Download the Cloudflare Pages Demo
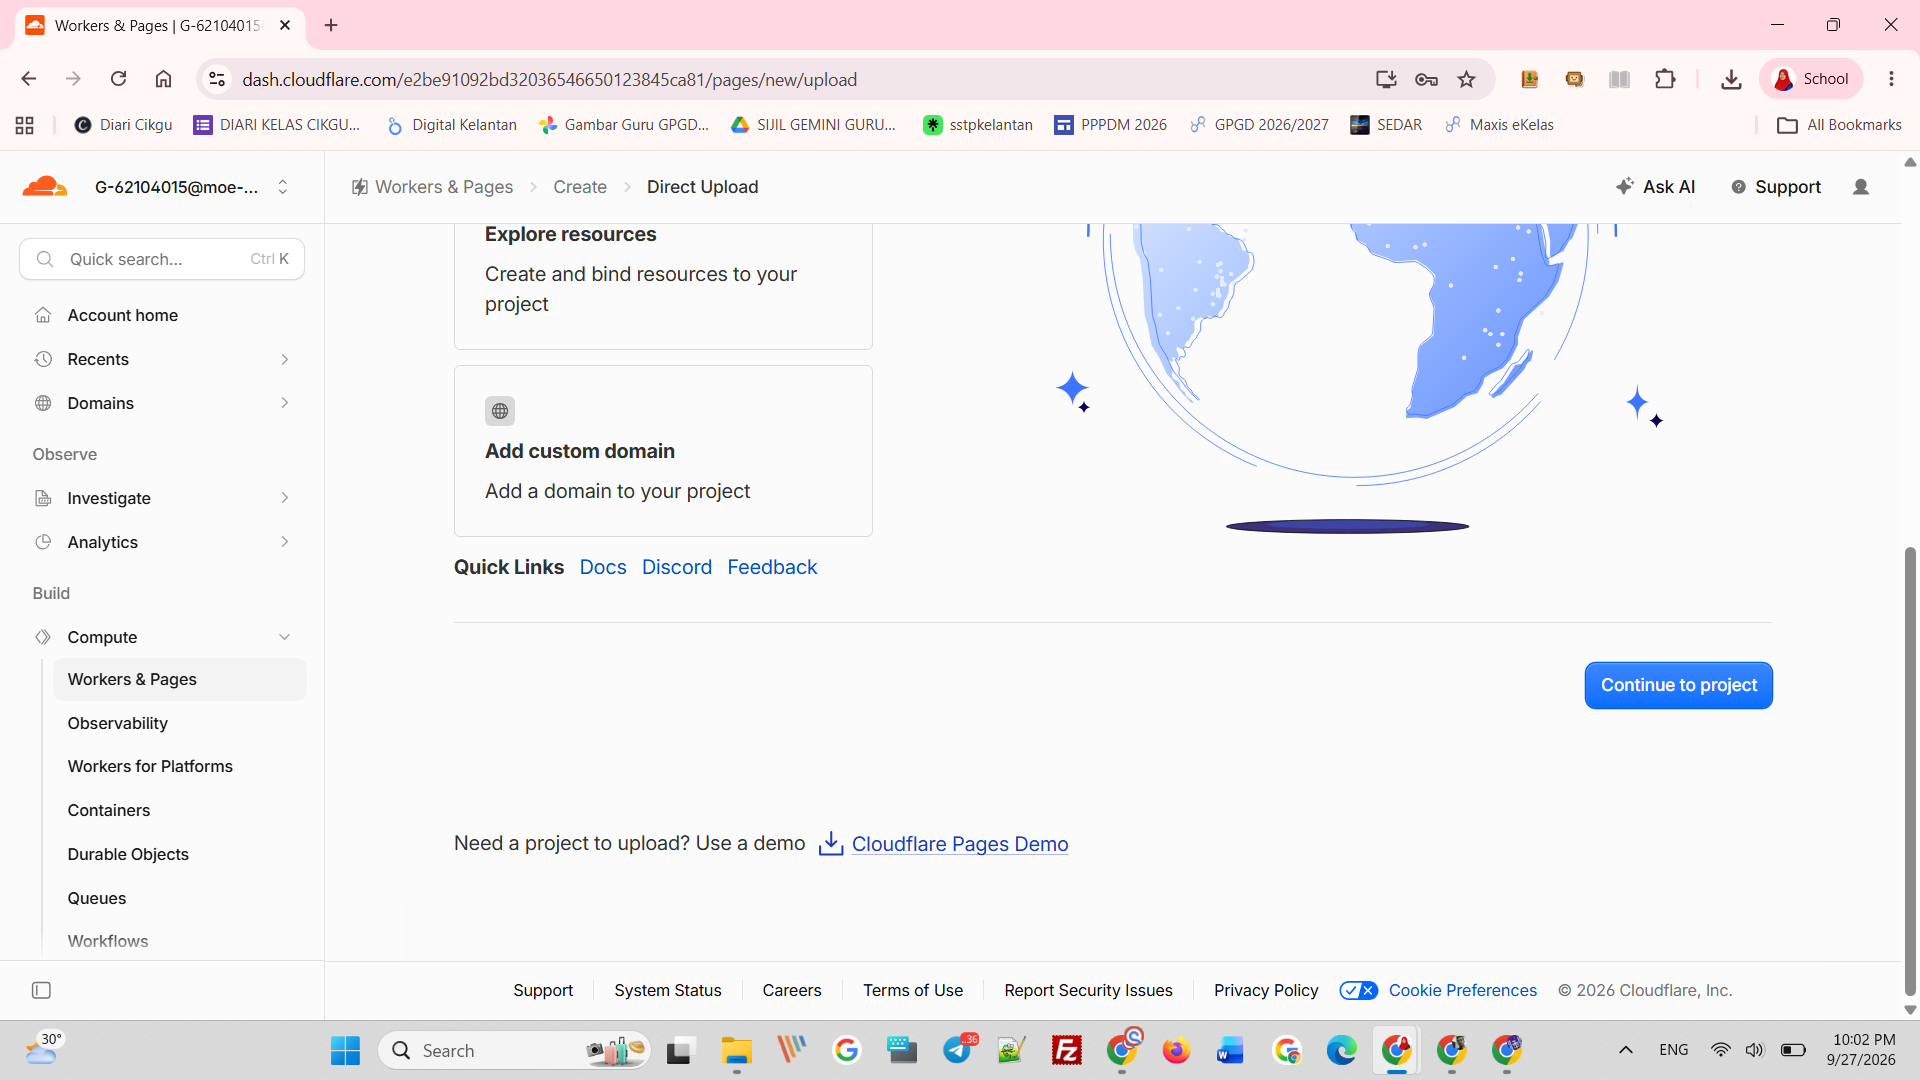 click(x=960, y=844)
